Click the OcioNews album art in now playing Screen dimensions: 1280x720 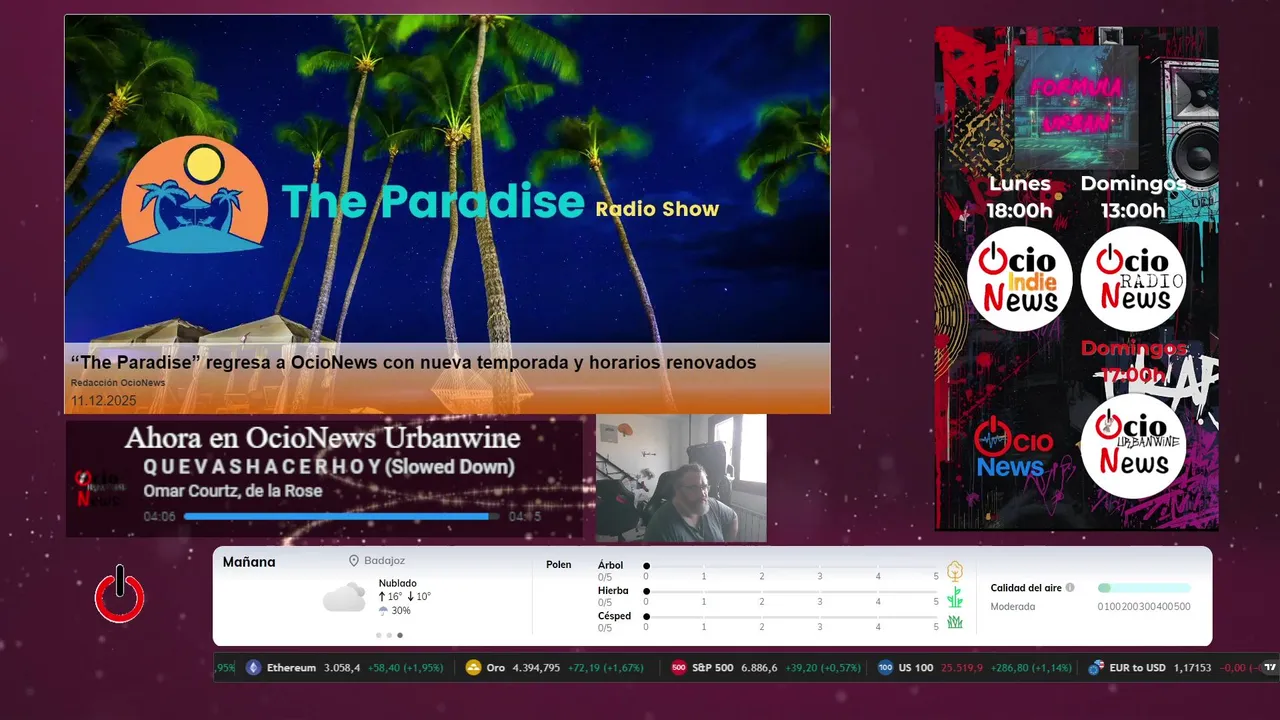(x=100, y=488)
